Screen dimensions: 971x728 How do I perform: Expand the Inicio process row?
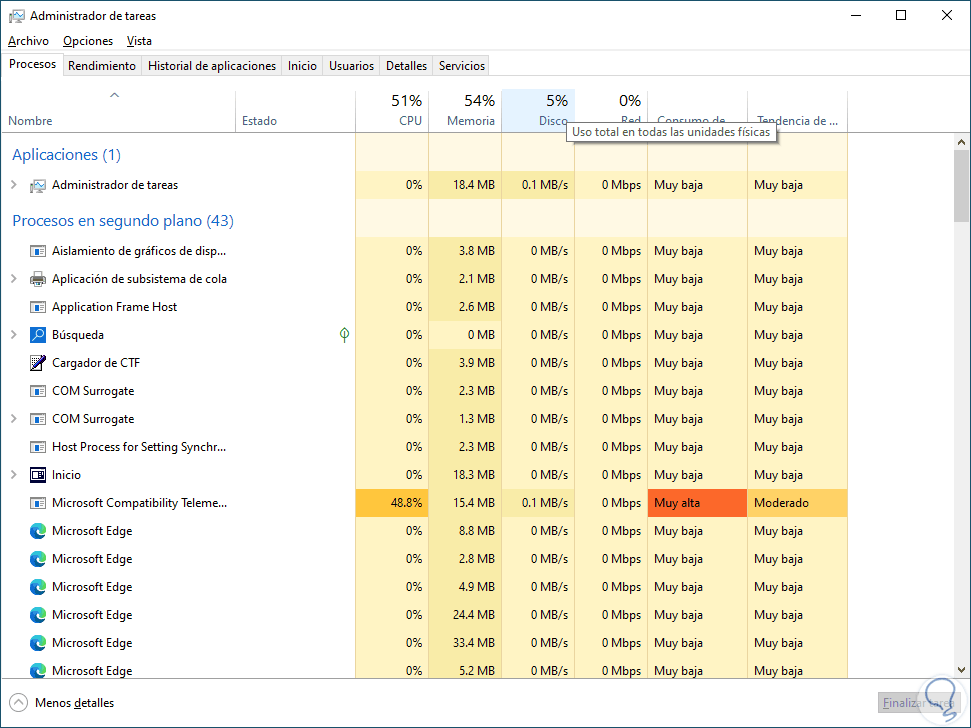click(14, 474)
